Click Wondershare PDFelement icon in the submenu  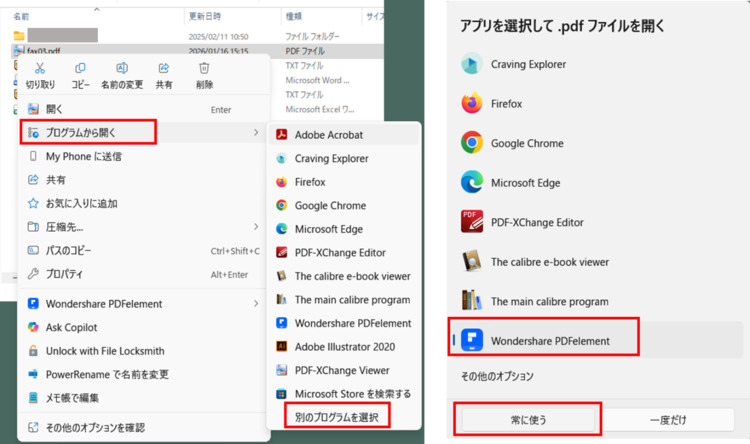point(282,323)
